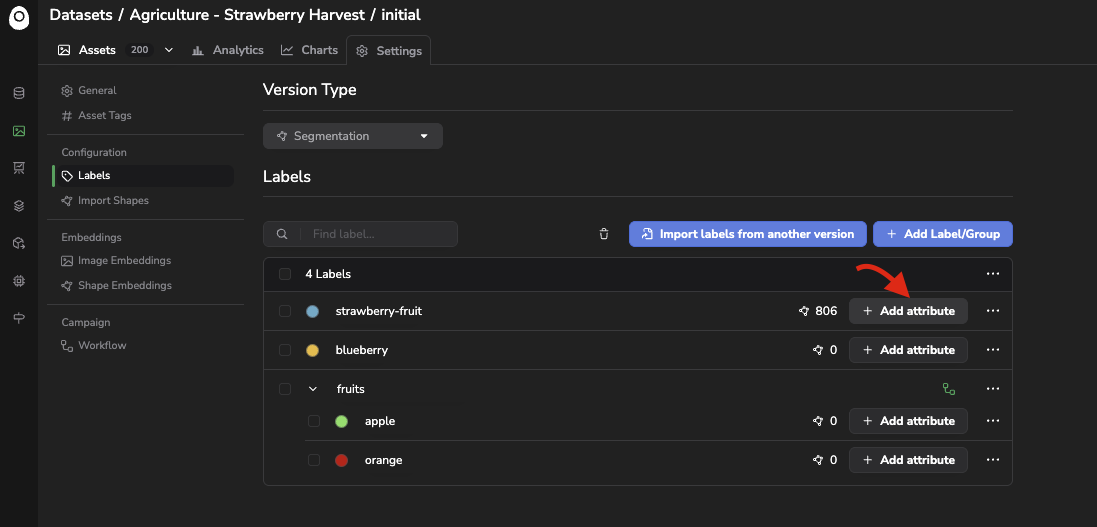Open Import Shapes in side menu
Viewport: 1097px width, 527px height.
coord(105,200)
